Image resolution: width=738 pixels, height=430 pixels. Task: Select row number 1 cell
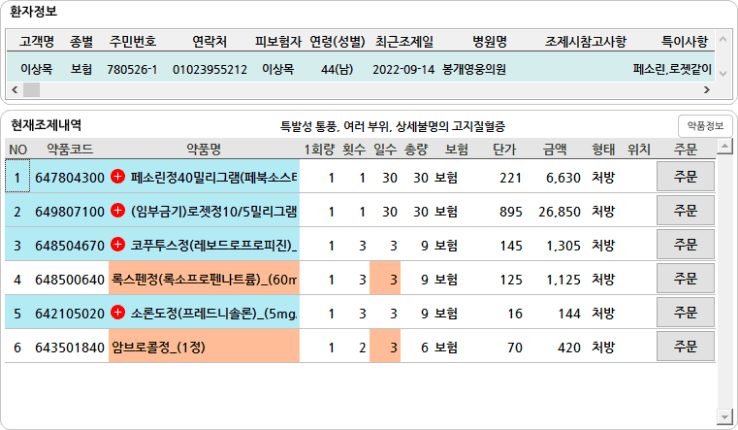(17, 177)
